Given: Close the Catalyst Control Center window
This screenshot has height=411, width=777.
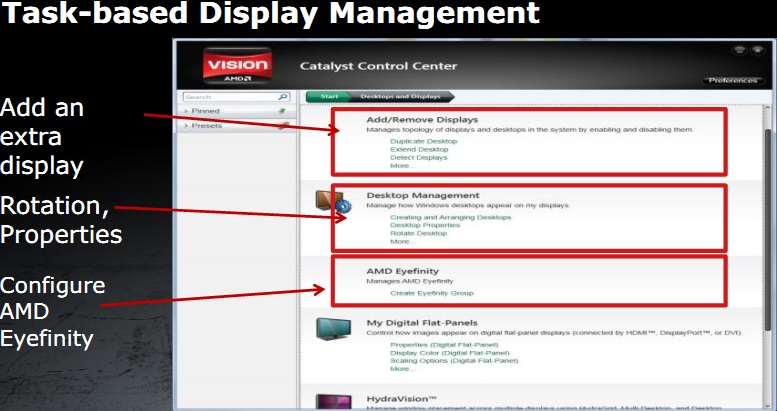Looking at the screenshot, I should (x=757, y=50).
